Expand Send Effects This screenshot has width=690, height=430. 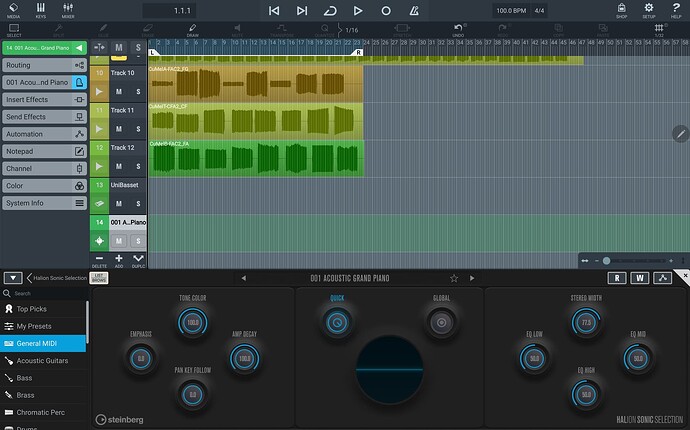pos(44,117)
